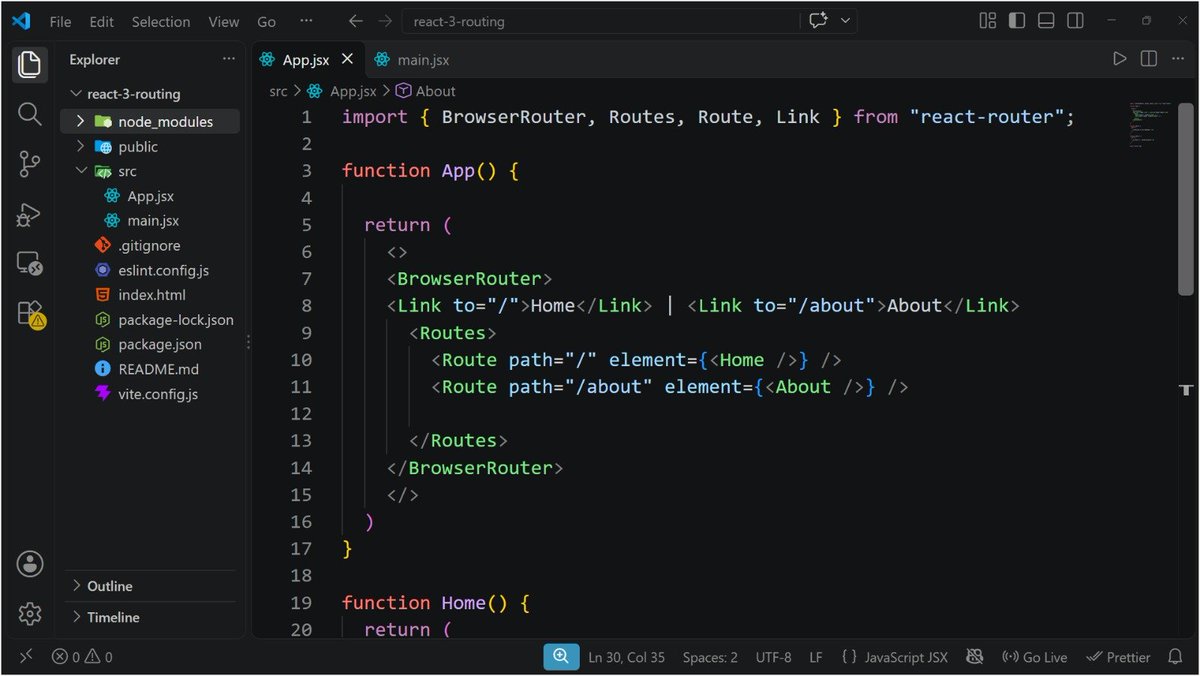Open the Explorer view in activity bar

pyautogui.click(x=29, y=65)
